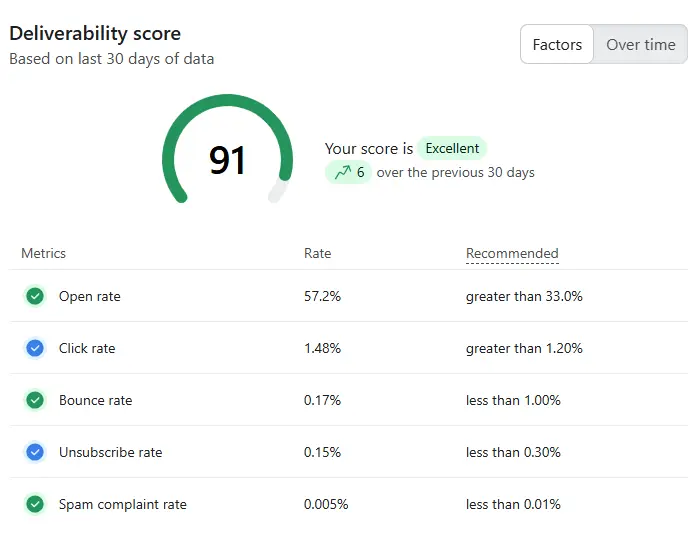Click the Open rate metric label
Screen dimensions: 698x535
(x=89, y=296)
